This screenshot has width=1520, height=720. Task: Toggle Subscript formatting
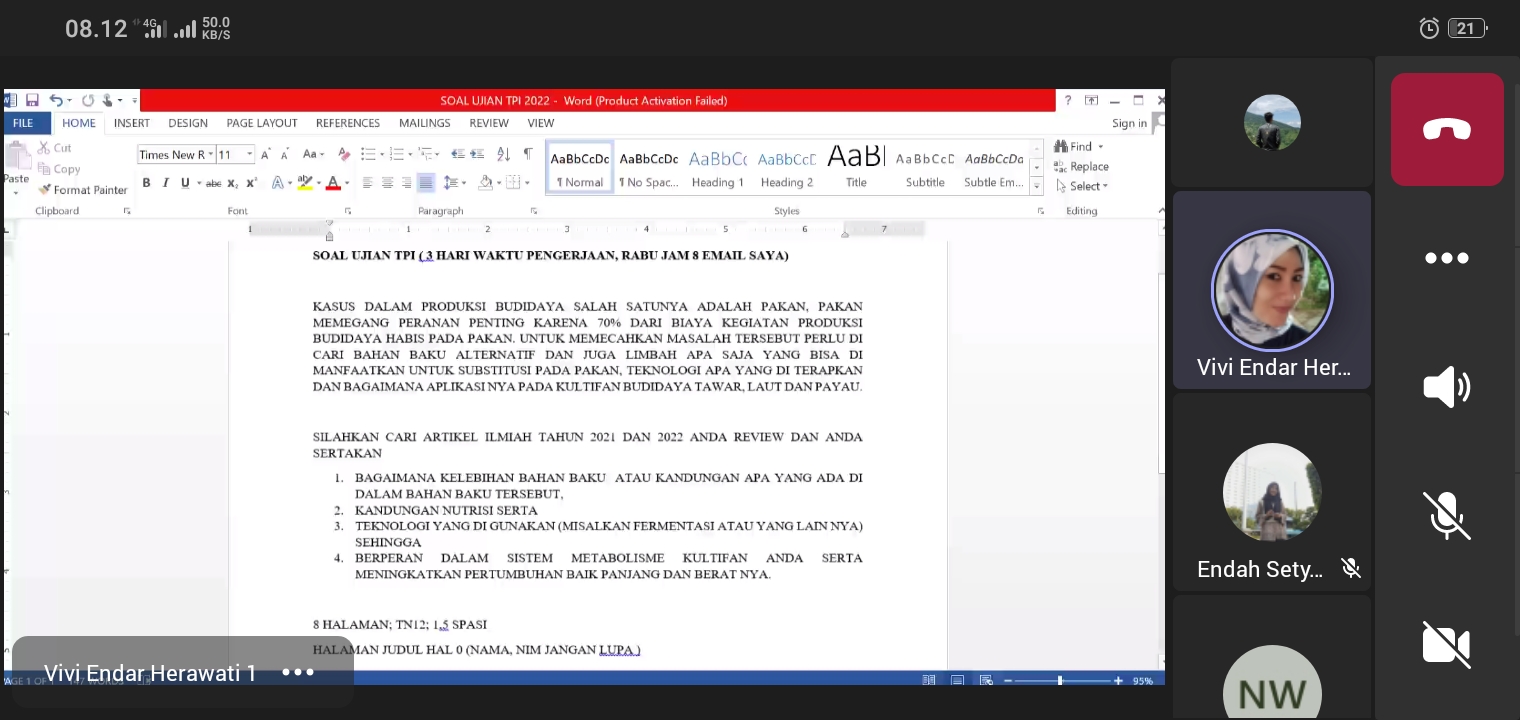tap(232, 183)
